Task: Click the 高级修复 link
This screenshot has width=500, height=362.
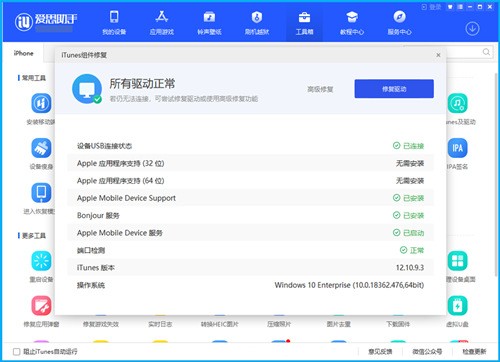Action: (x=320, y=89)
